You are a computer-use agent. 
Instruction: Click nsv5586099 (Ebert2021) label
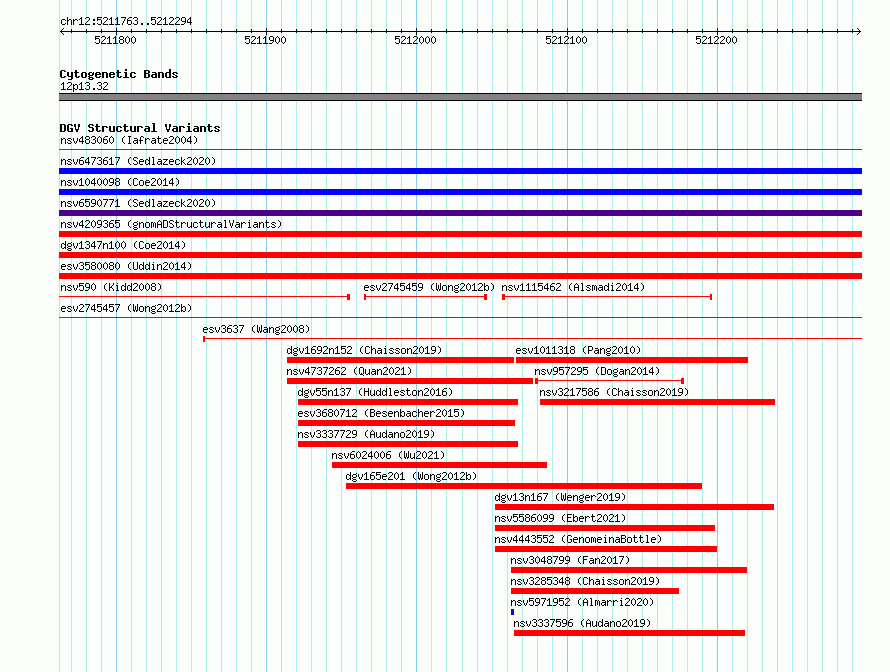tap(560, 518)
